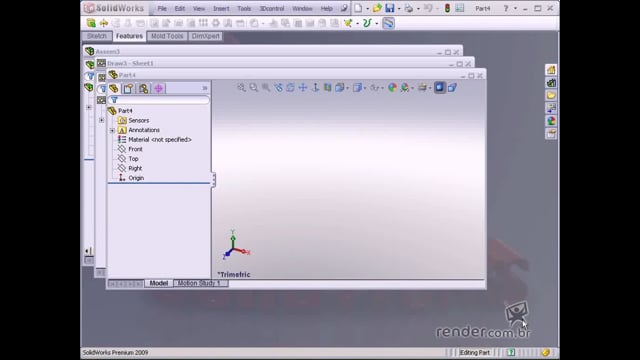Screen dimensions: 640x360
Task: Click the Save disk icon
Action: point(390,8)
